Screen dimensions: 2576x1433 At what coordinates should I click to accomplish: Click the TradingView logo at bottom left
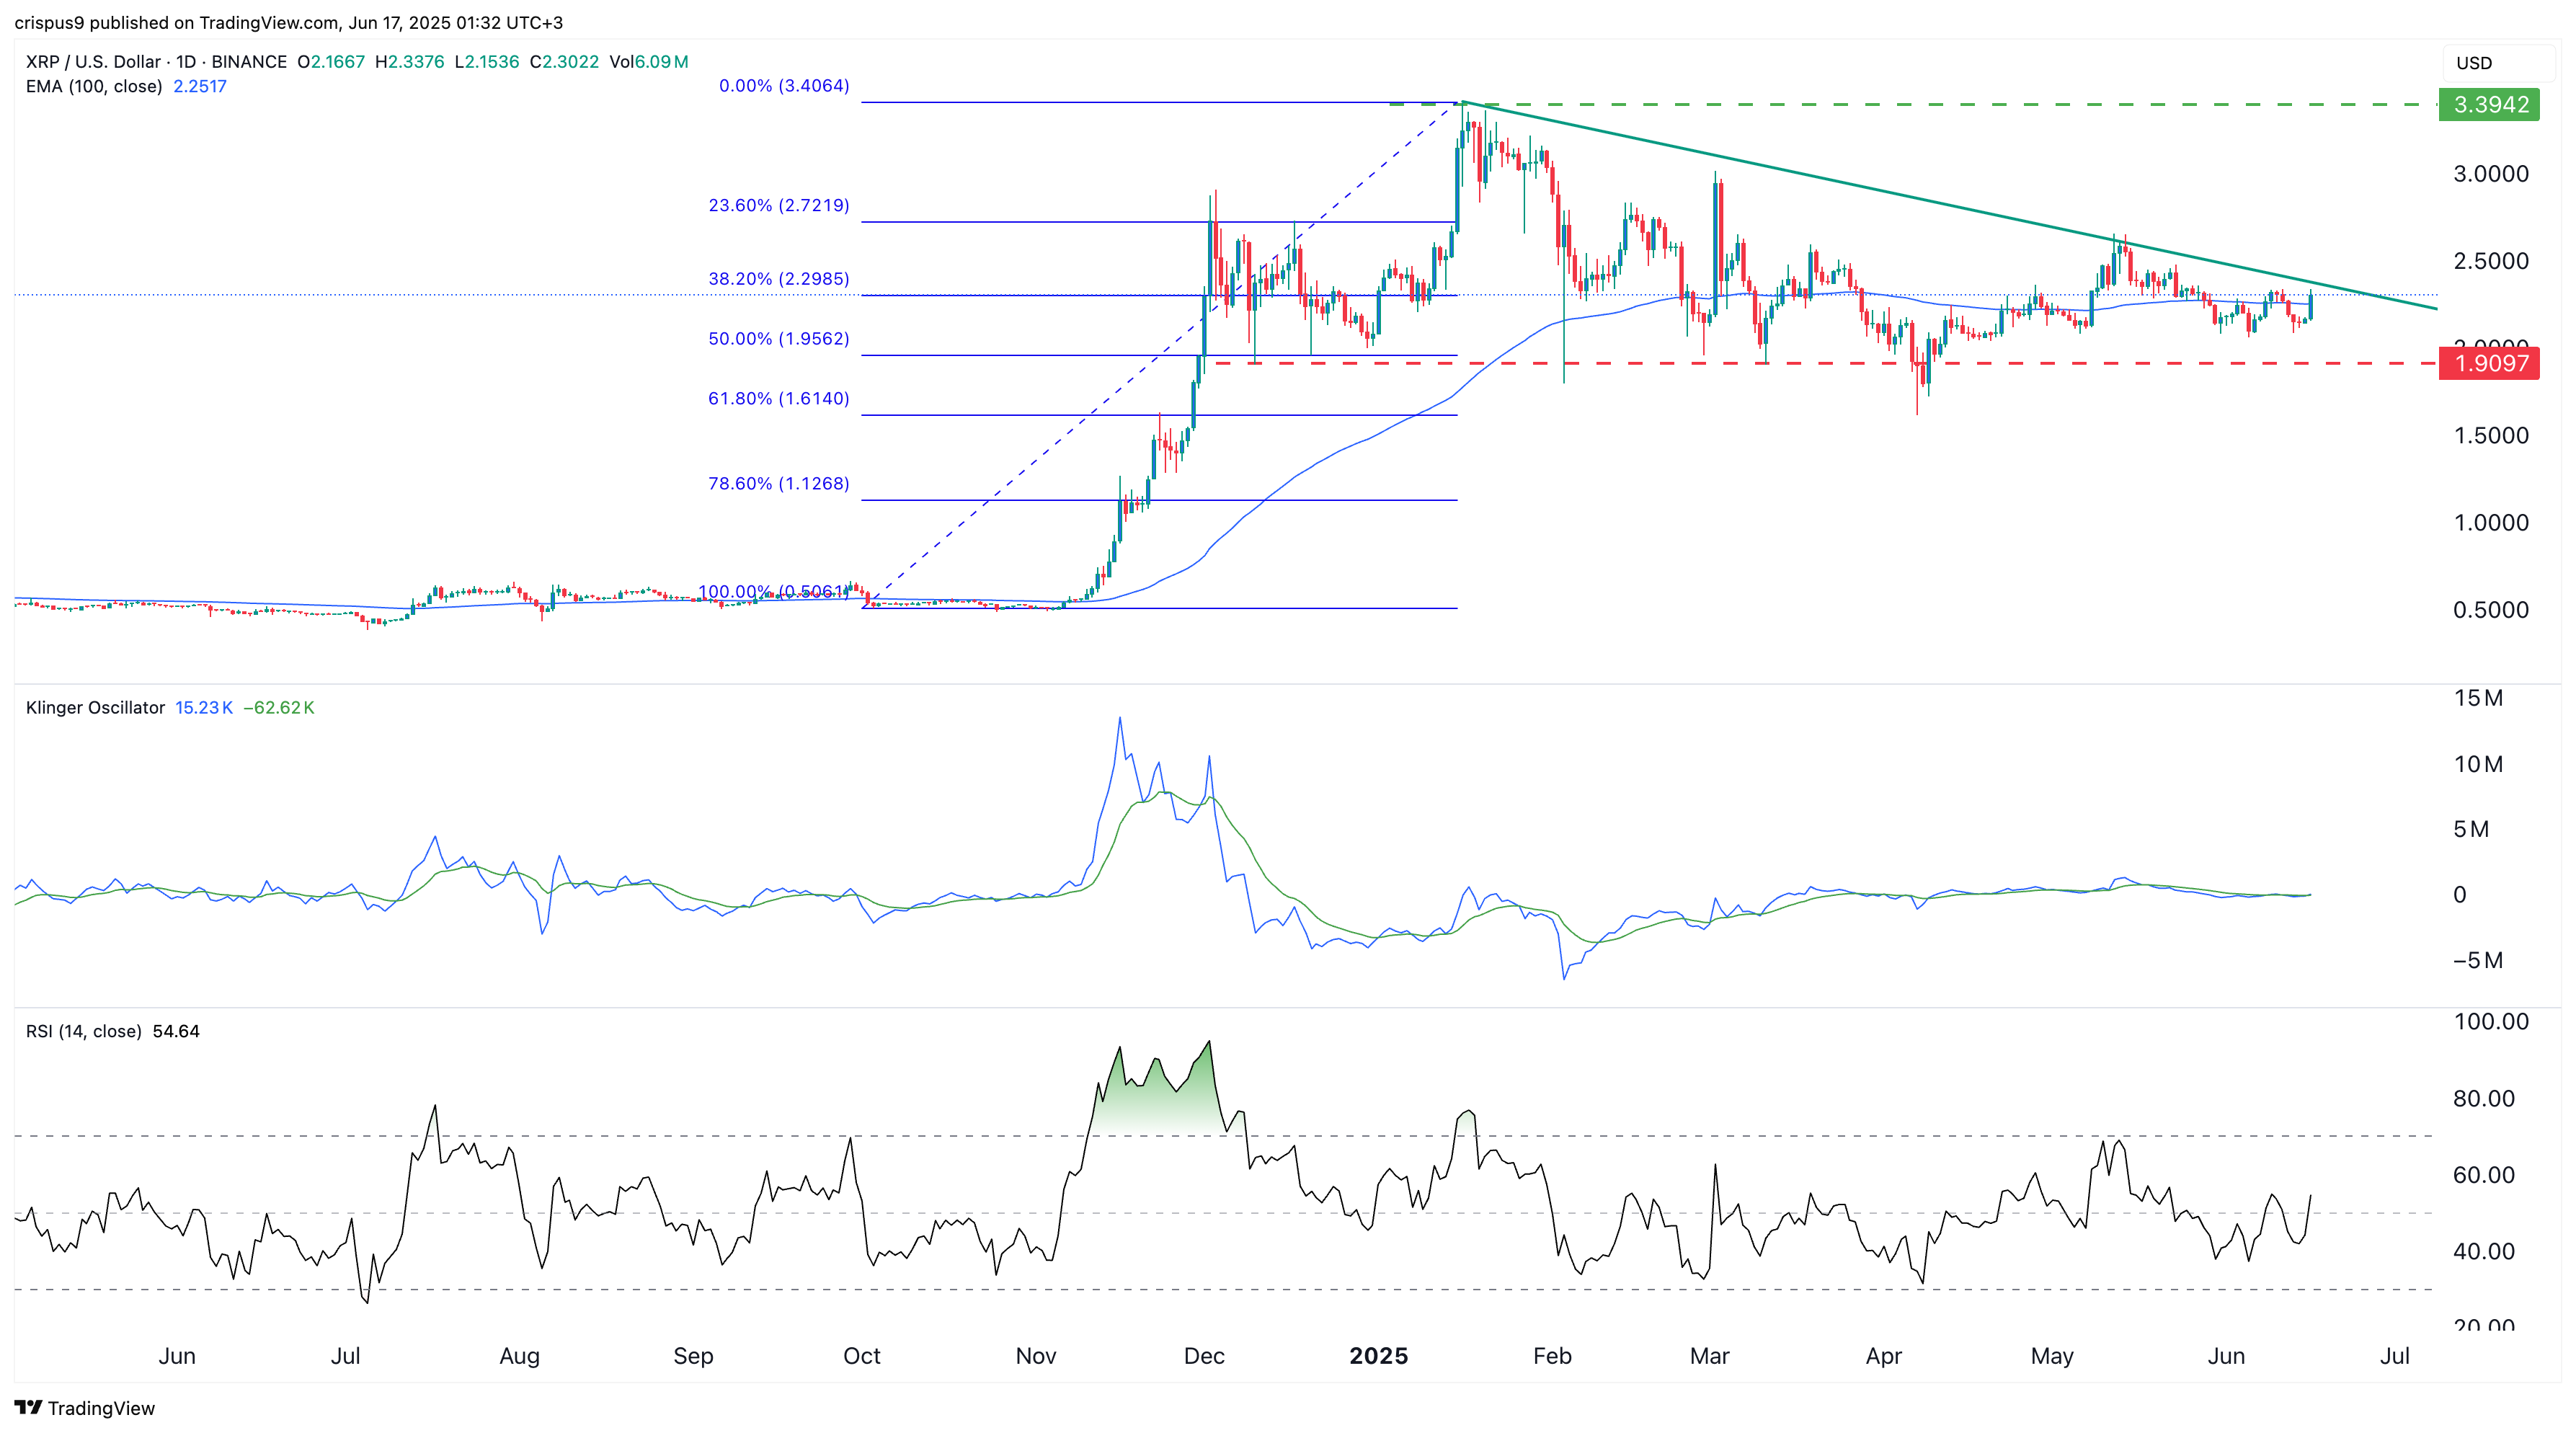tap(85, 1408)
